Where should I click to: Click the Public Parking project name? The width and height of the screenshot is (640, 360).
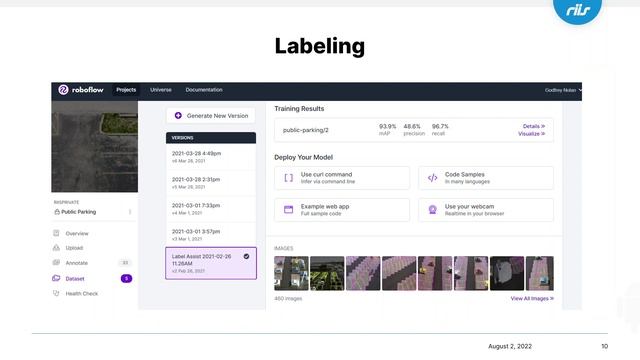point(79,212)
